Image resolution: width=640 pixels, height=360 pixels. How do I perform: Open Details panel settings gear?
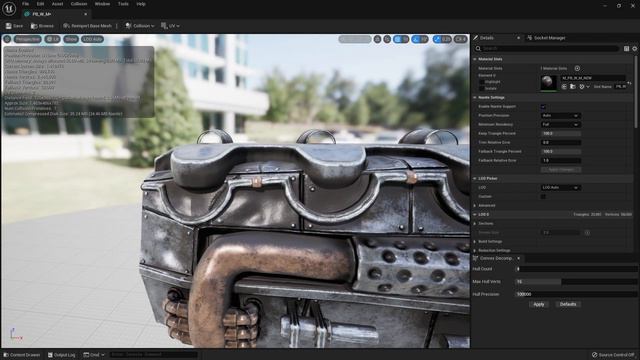[635, 49]
